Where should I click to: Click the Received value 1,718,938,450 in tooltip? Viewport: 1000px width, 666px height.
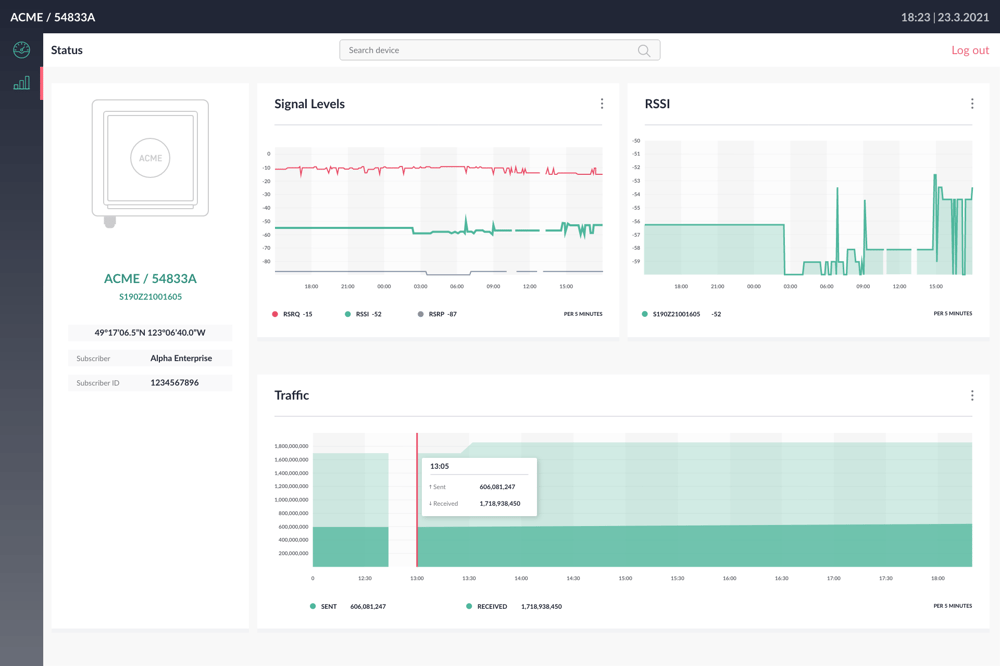click(500, 503)
